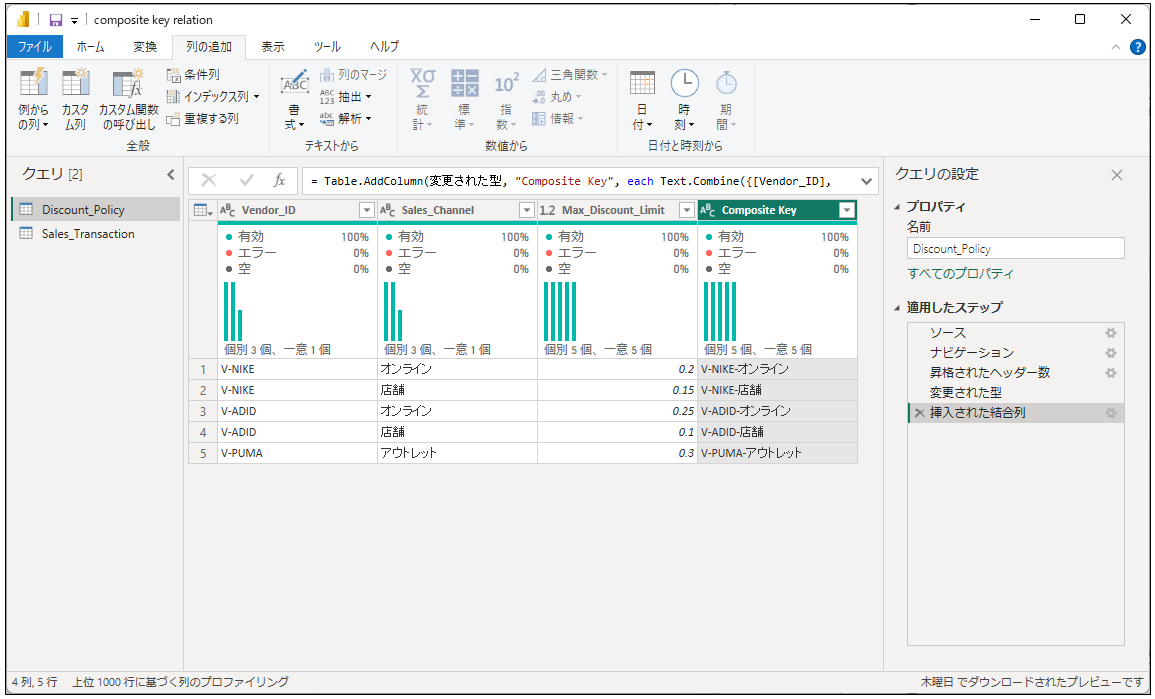Image resolution: width=1155 pixels, height=699 pixels.
Task: Click the すべてのプロパティ link
Action: [960, 274]
